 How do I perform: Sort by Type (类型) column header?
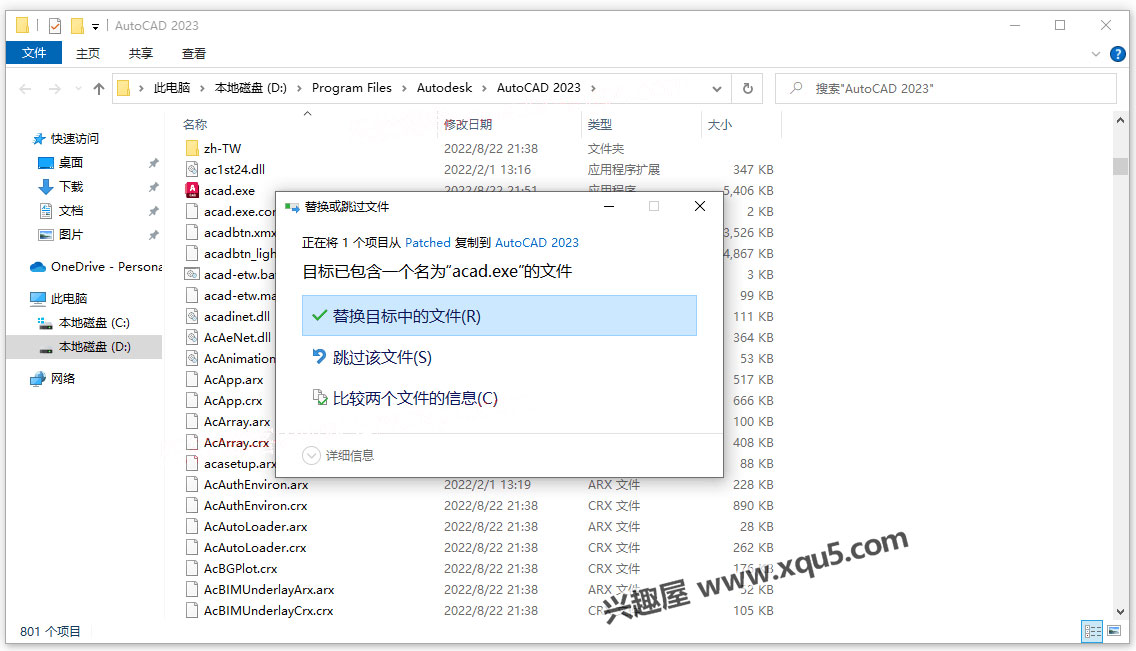click(x=600, y=125)
